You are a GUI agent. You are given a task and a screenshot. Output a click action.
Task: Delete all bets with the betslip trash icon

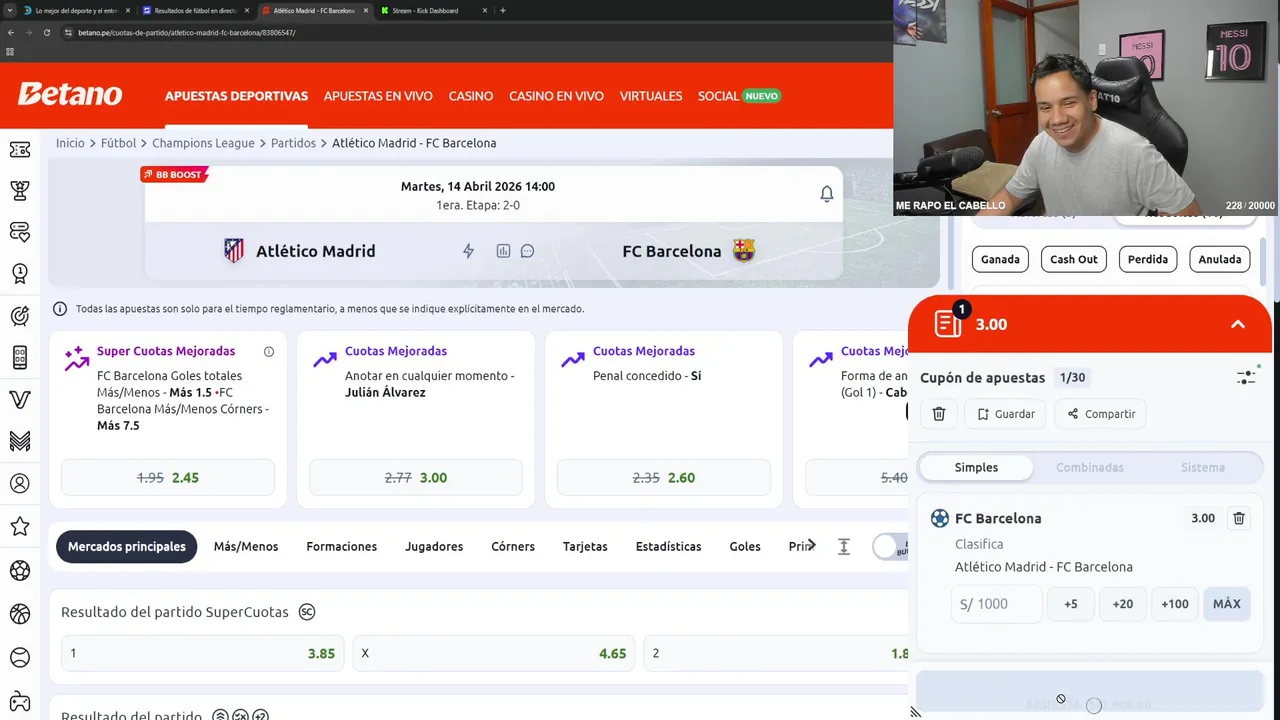point(939,414)
